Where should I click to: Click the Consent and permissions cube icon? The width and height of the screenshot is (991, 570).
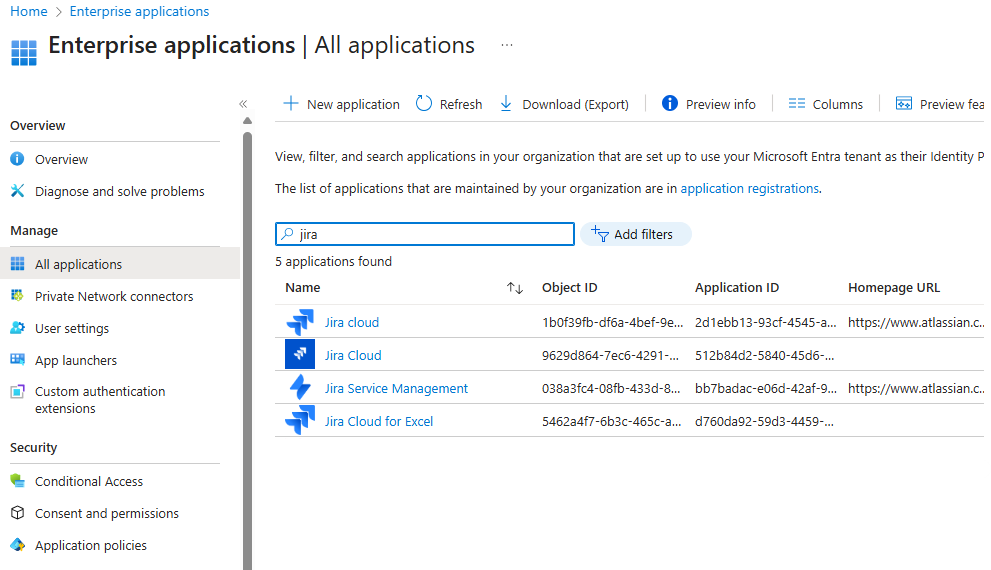point(18,512)
